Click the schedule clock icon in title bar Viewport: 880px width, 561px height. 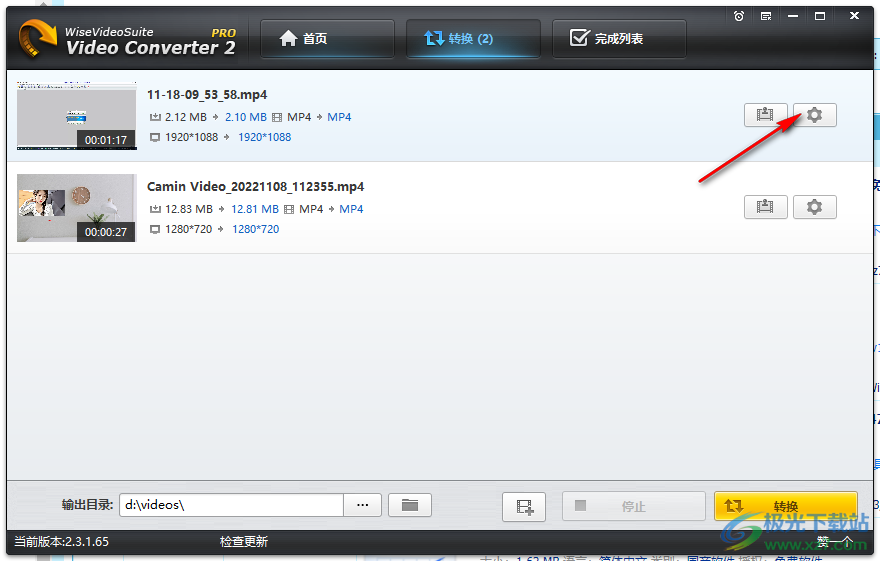[x=739, y=16]
